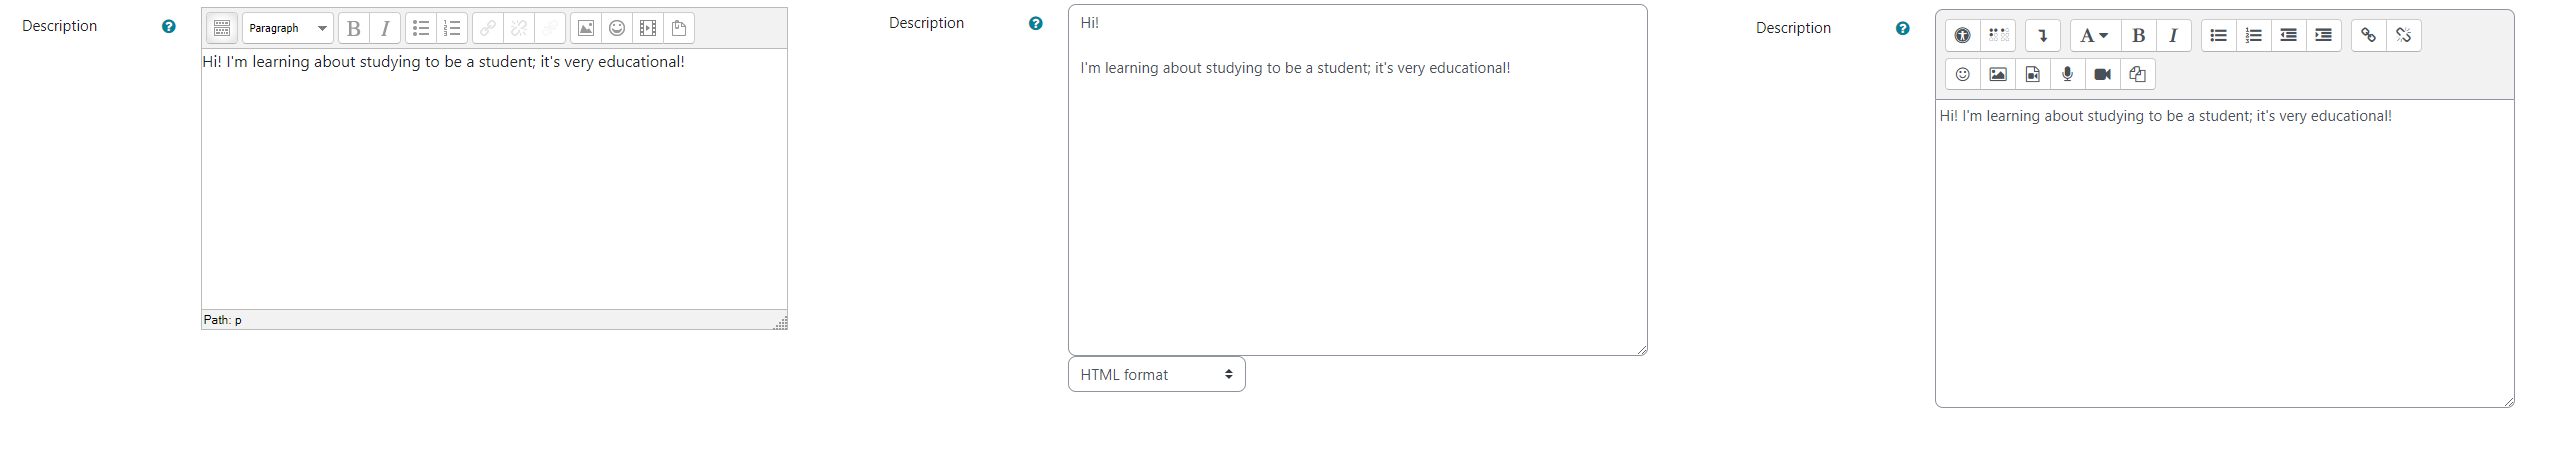Open help for the first Description field
The image size is (2572, 464).
tap(169, 27)
